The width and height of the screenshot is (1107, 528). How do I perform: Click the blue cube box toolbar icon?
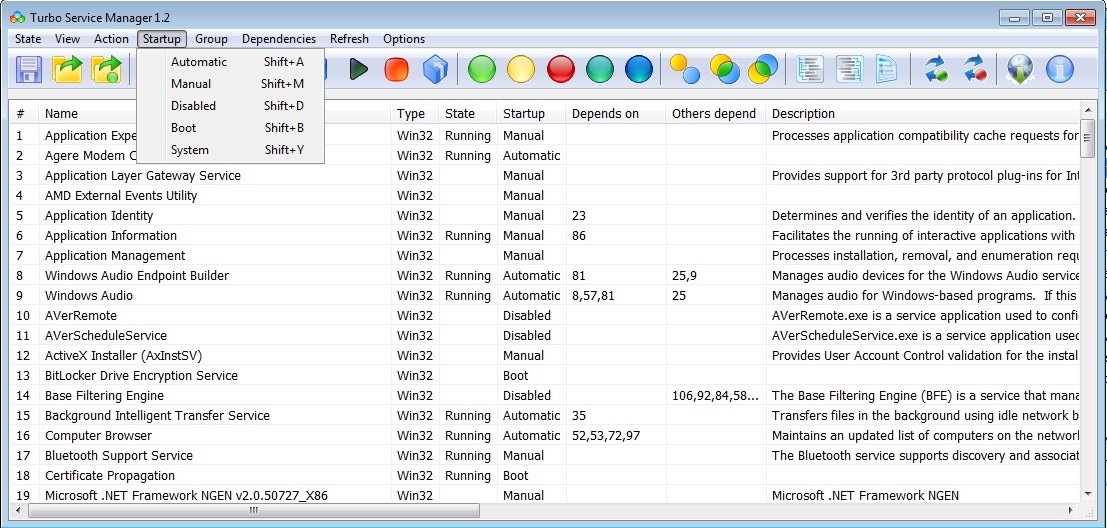tap(434, 69)
